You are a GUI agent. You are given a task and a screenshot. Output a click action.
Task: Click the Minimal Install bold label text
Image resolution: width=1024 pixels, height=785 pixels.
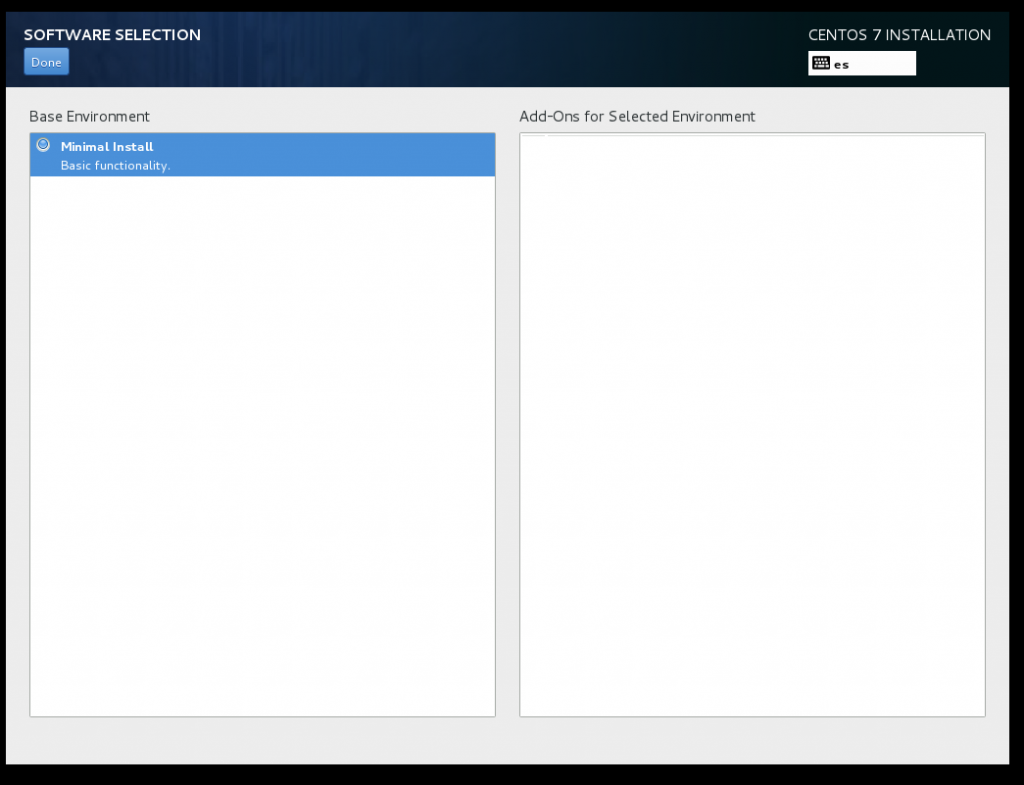click(107, 146)
